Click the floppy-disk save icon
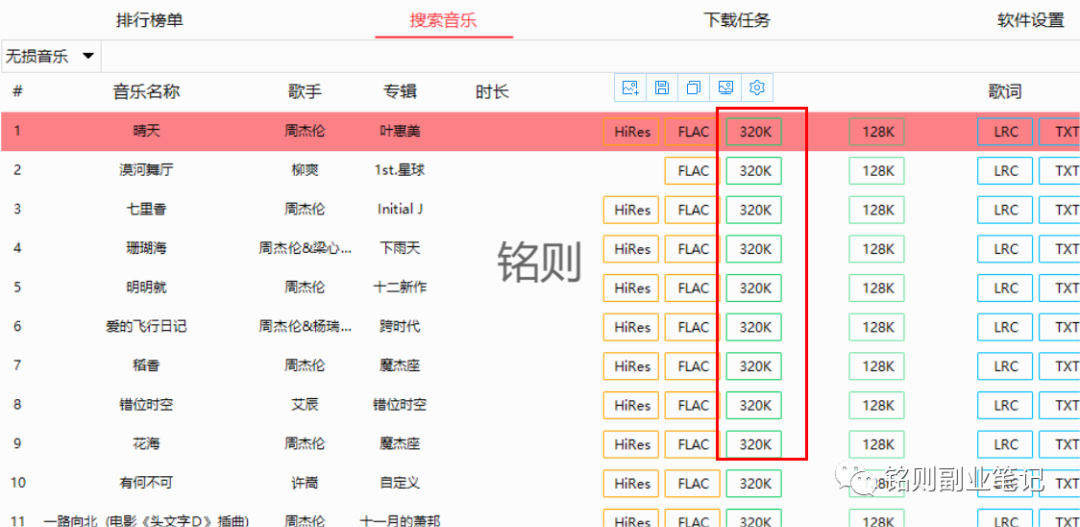The image size is (1080, 527). pyautogui.click(x=662, y=87)
